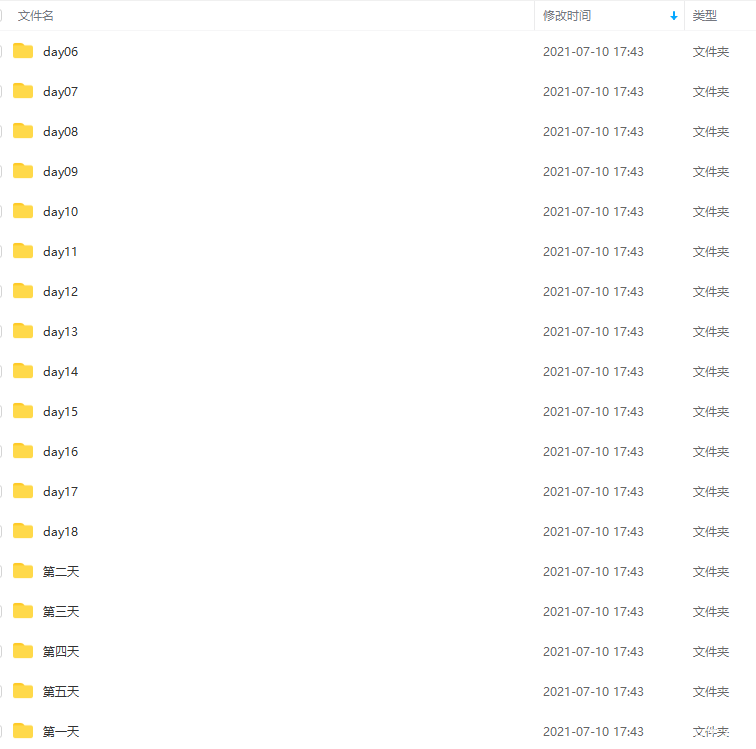Click the day06 folder icon
756x749 pixels.
click(23, 51)
